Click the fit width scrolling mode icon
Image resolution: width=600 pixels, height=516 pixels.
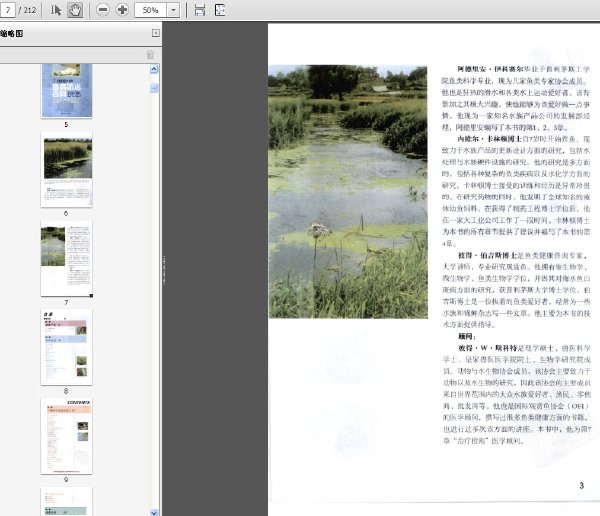click(200, 10)
